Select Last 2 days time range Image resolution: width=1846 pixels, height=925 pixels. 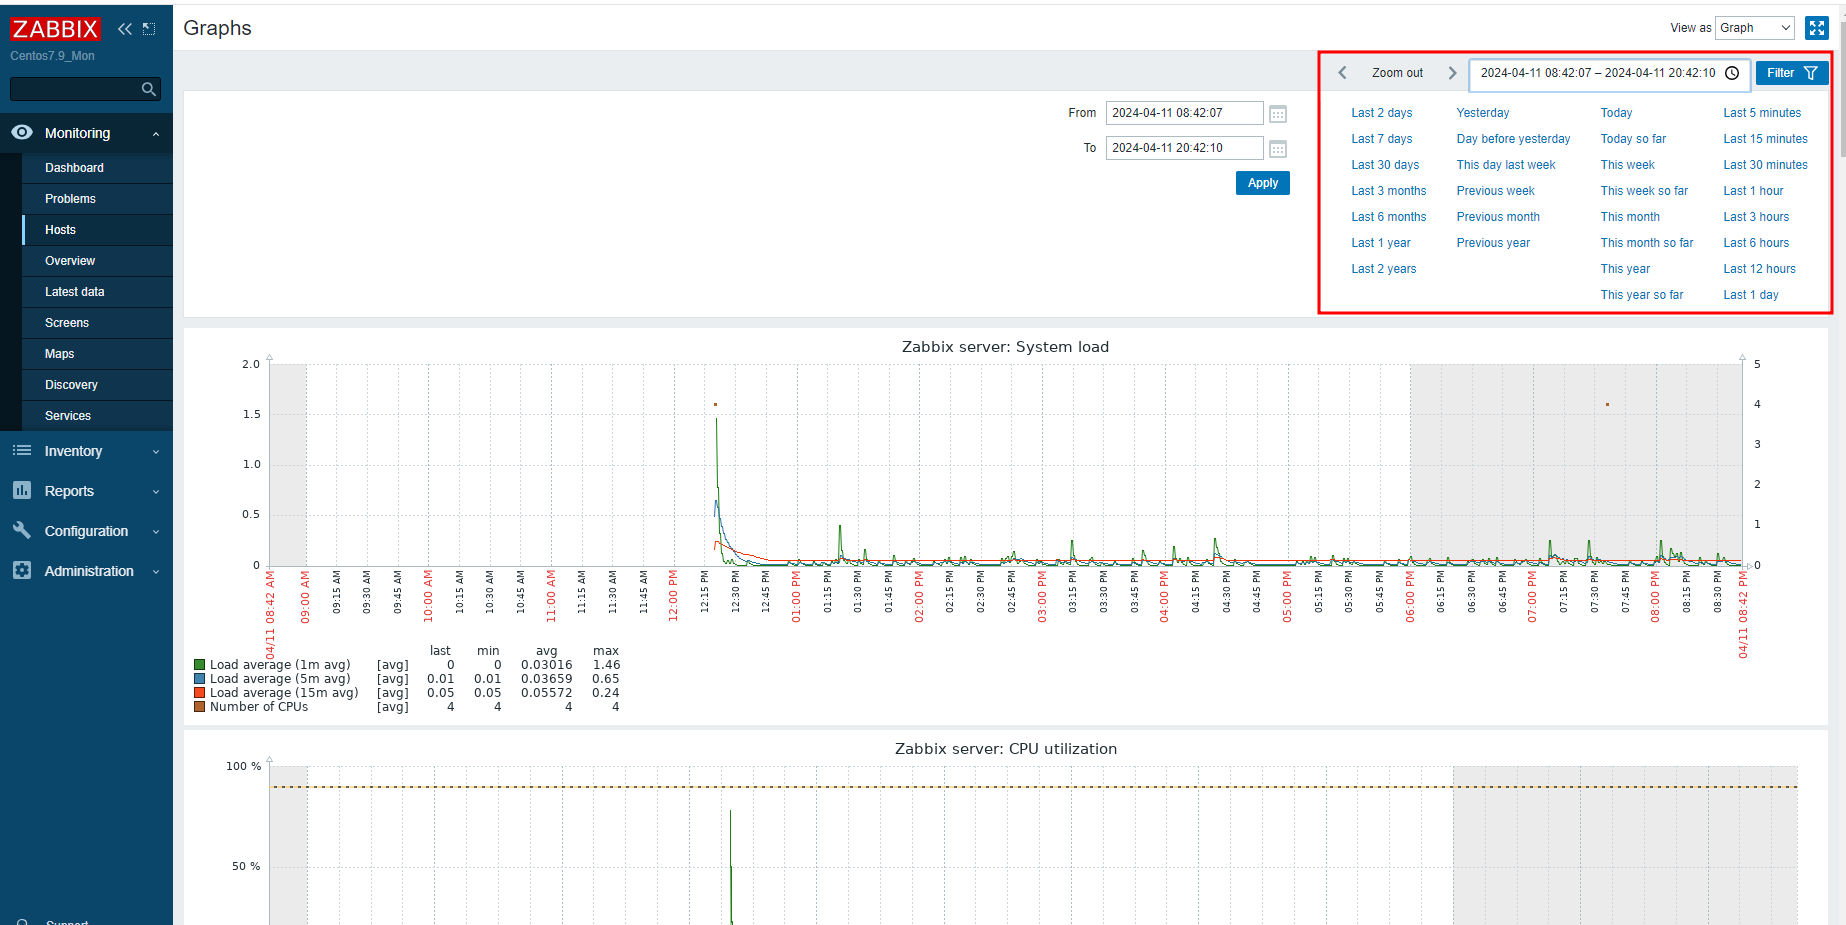tap(1382, 113)
